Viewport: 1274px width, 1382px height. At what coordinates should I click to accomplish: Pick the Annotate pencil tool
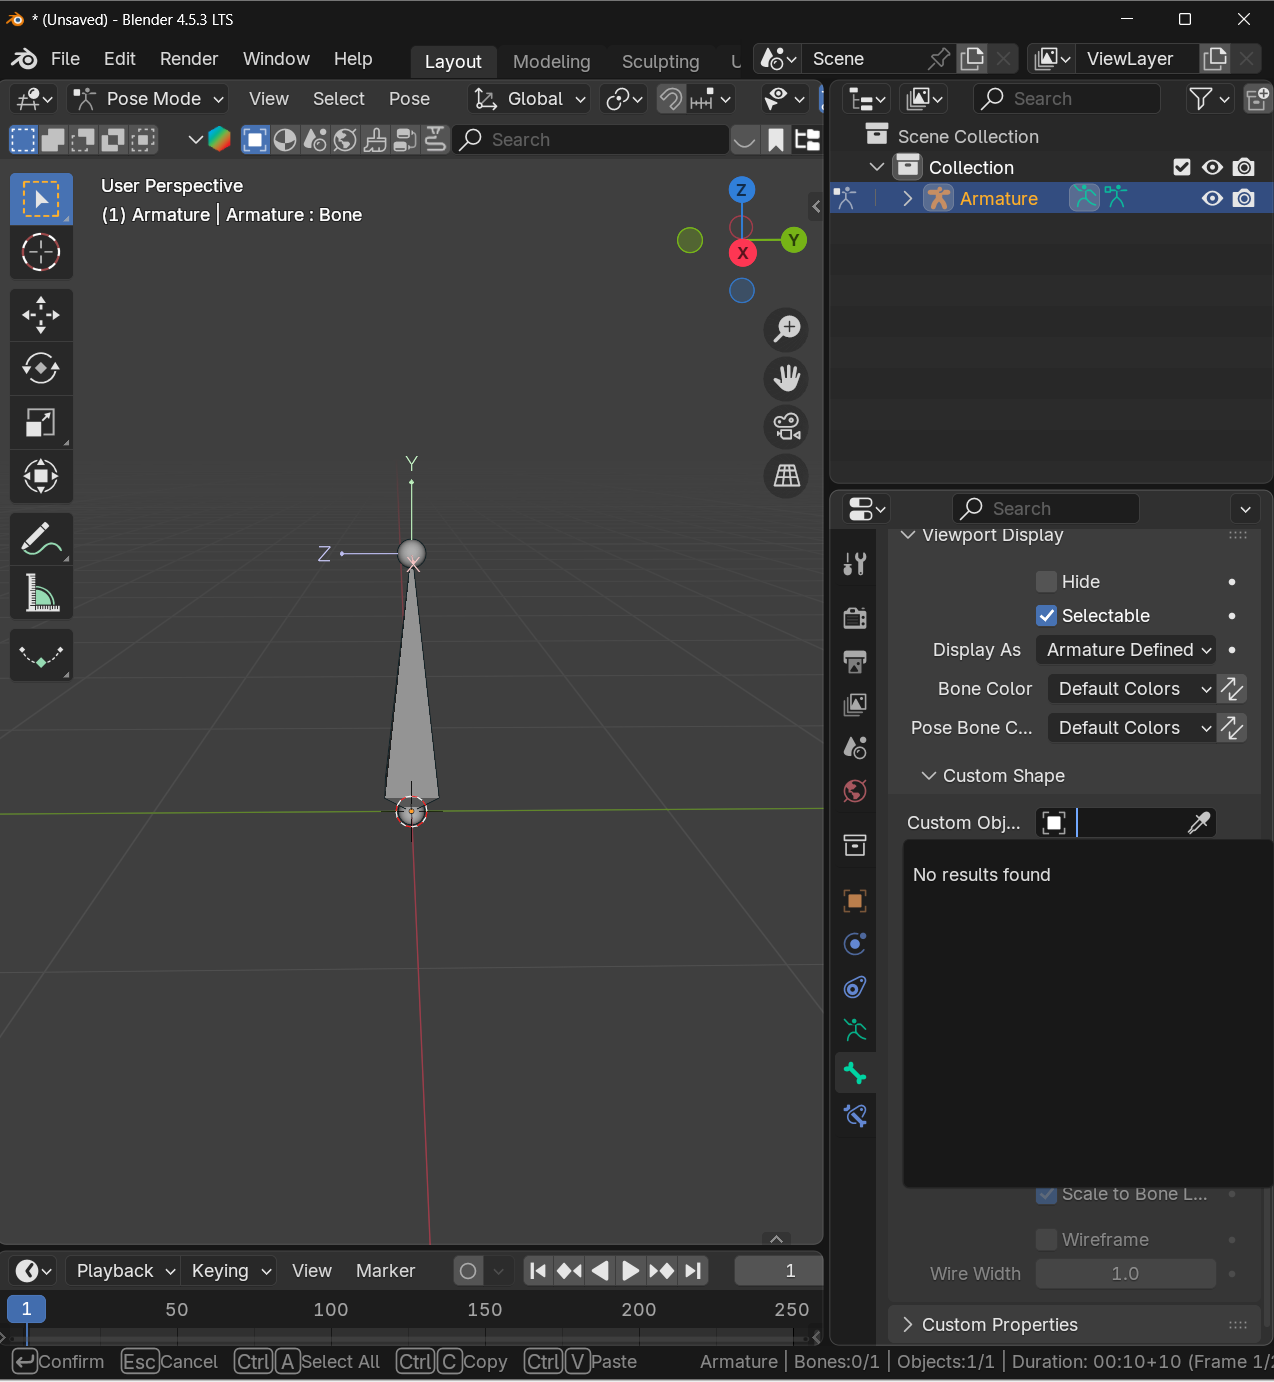[41, 540]
